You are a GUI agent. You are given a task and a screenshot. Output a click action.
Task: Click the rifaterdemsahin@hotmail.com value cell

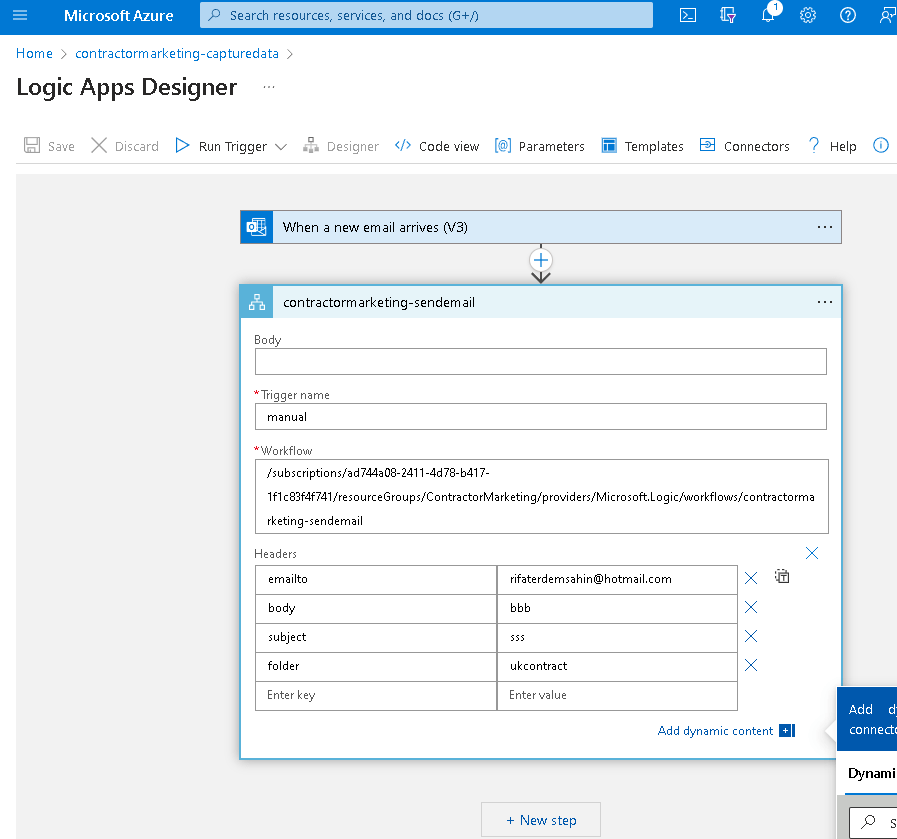point(617,579)
